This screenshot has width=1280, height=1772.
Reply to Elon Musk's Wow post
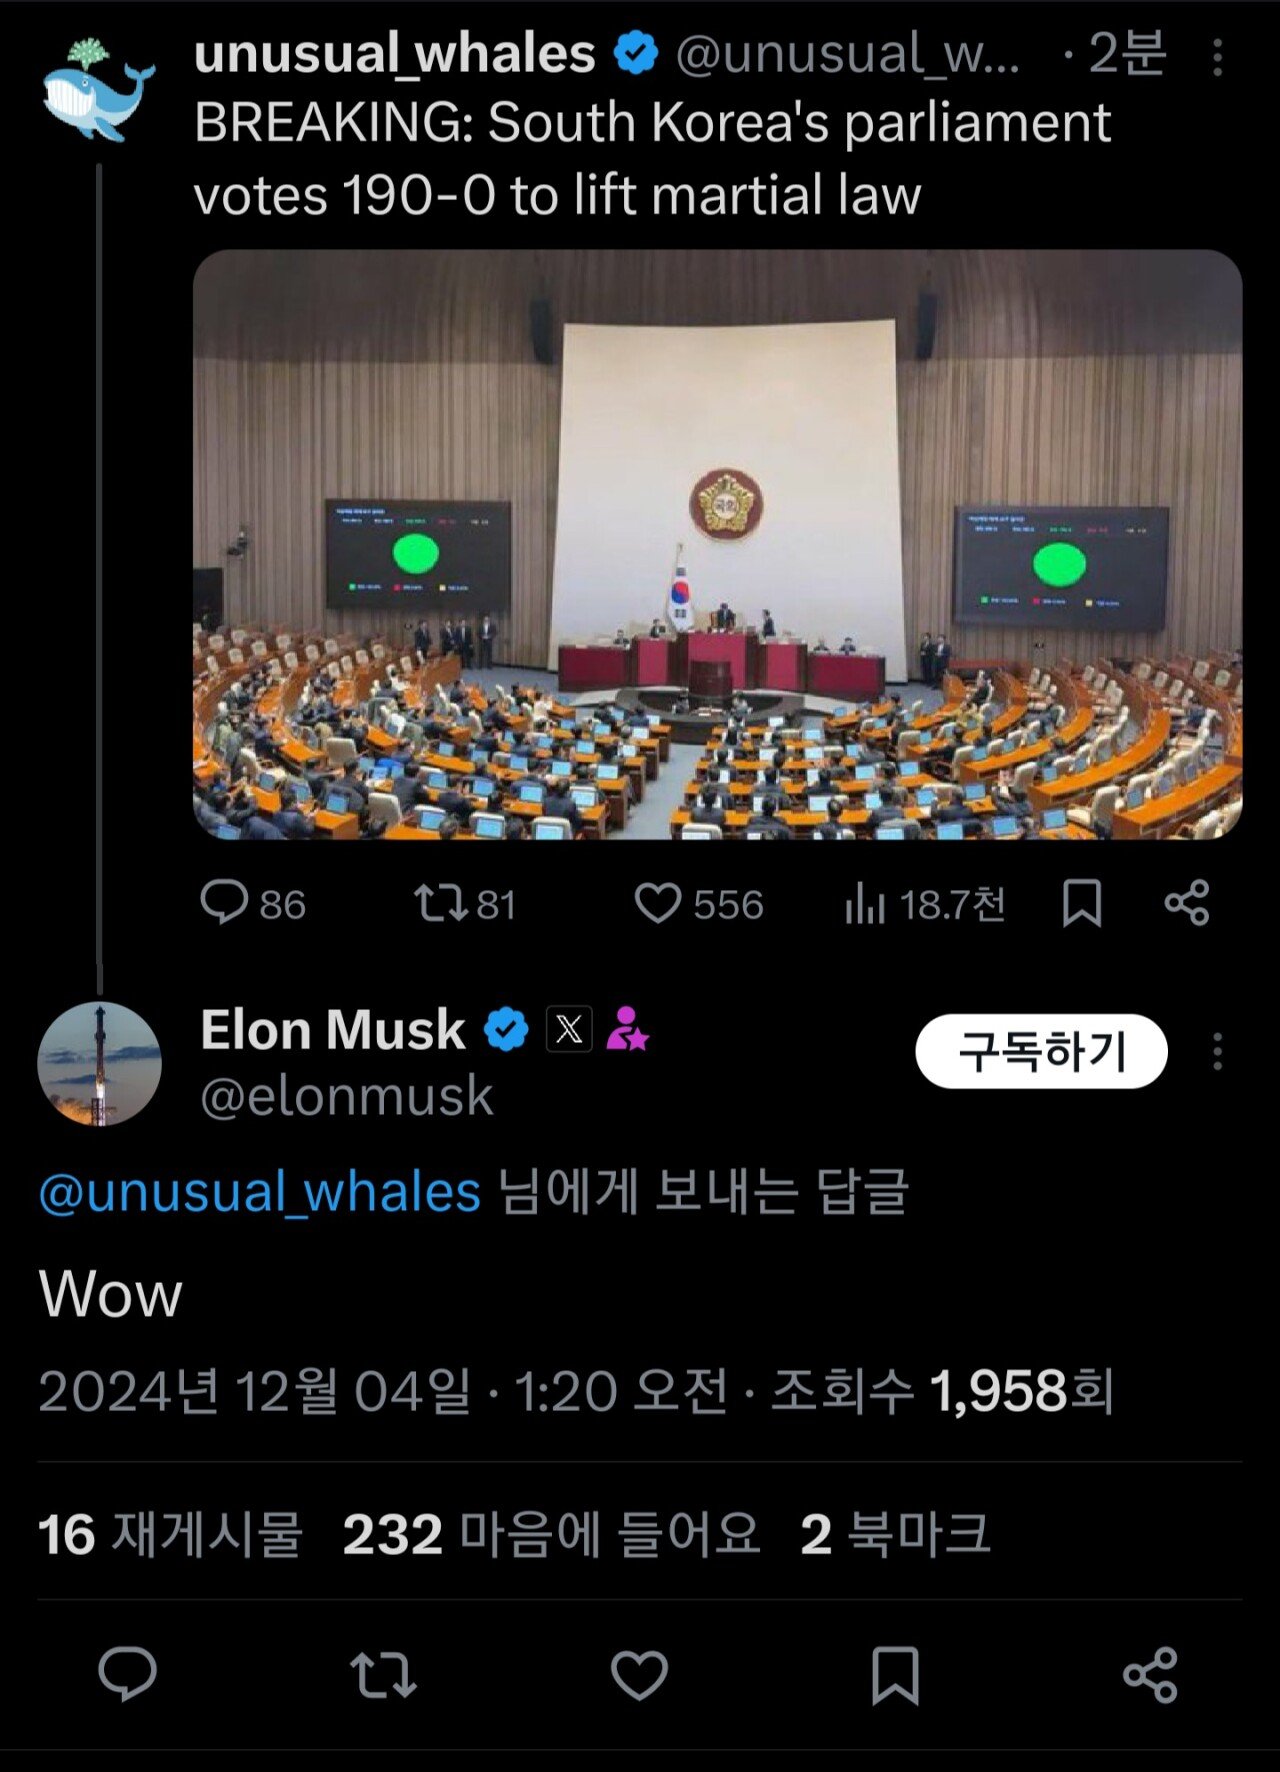coord(128,1674)
